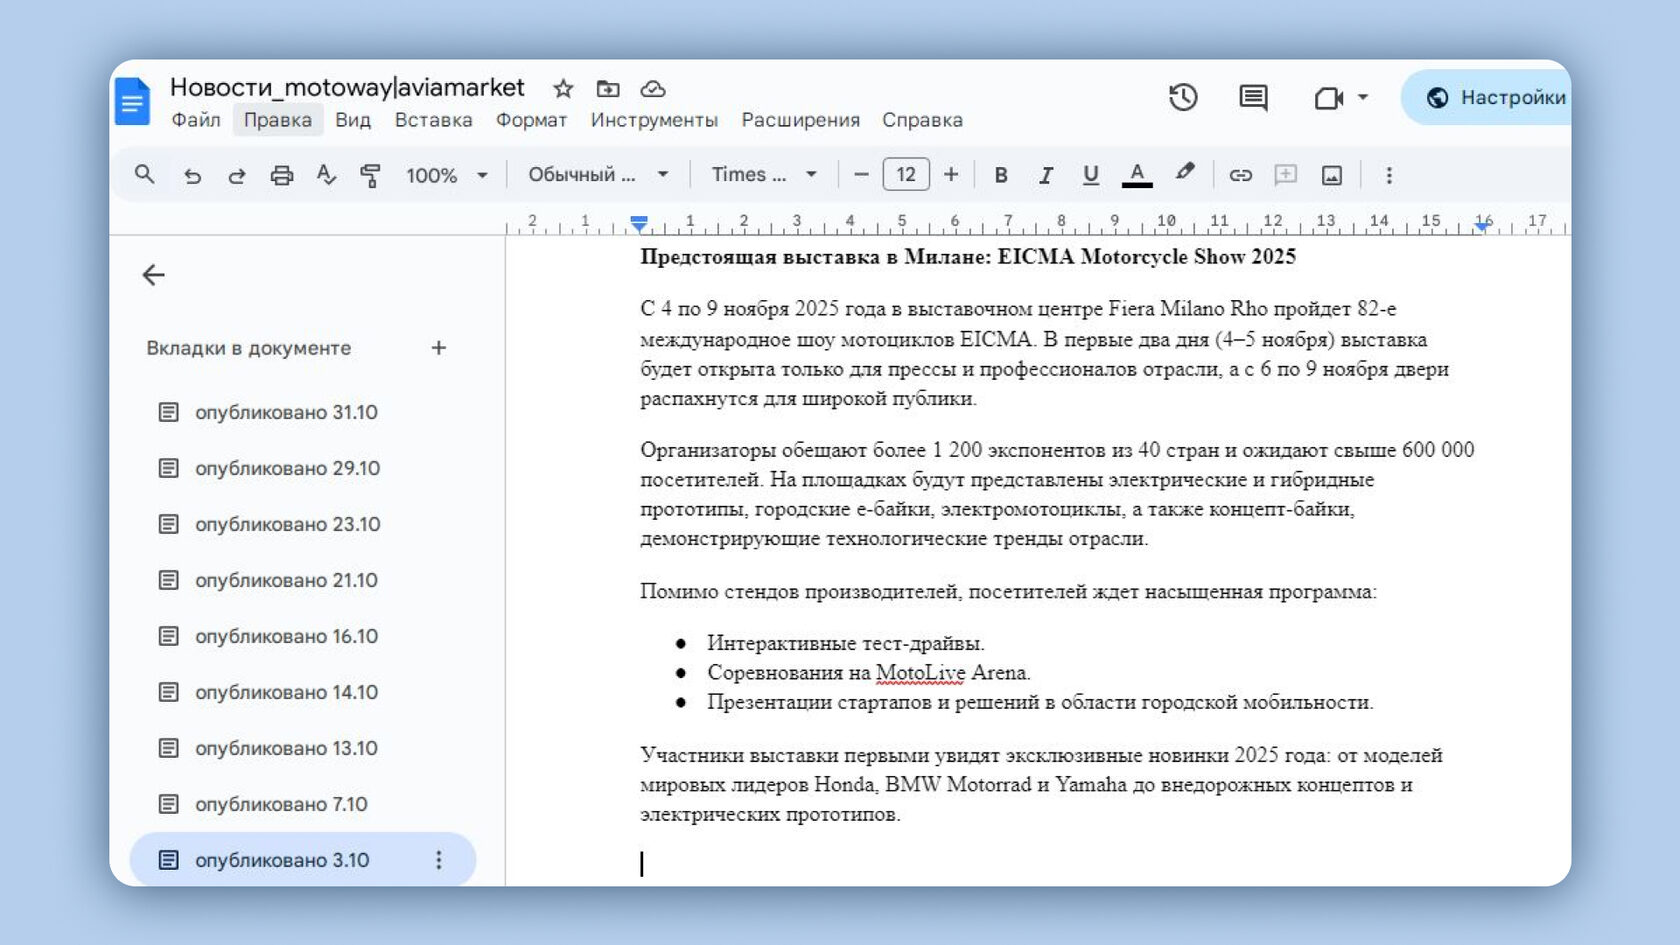Toggle underline formatting
The height and width of the screenshot is (945, 1680).
click(1090, 176)
